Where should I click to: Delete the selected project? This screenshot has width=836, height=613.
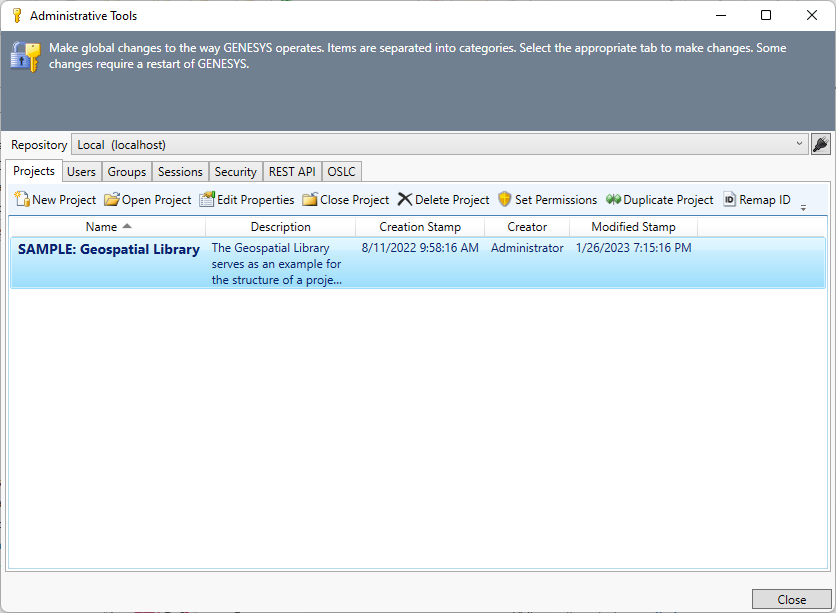[x=442, y=199]
